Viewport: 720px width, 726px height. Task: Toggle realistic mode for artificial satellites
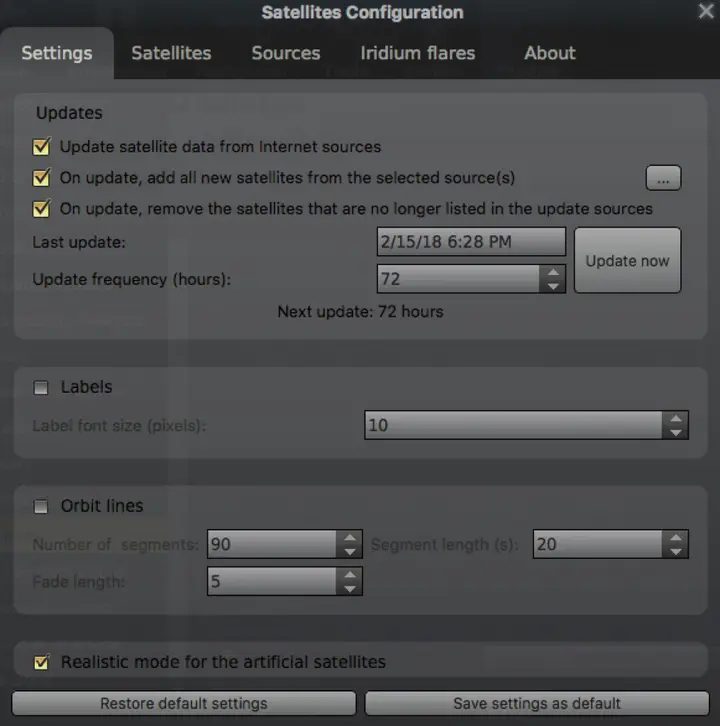point(41,662)
